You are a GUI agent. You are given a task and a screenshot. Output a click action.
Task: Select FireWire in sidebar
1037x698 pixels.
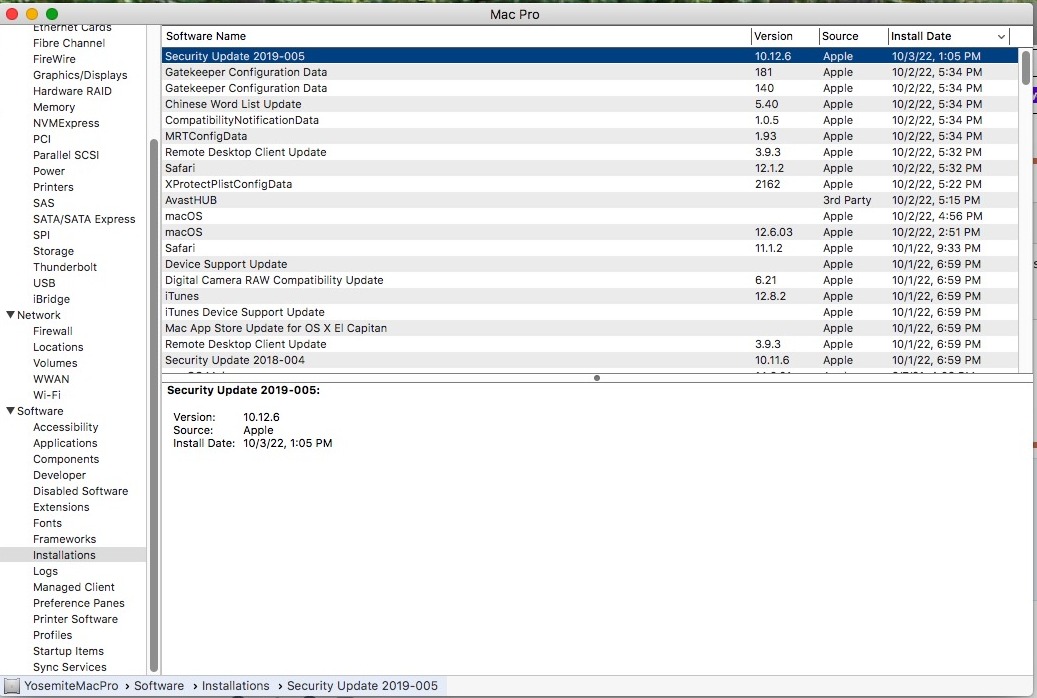54,59
